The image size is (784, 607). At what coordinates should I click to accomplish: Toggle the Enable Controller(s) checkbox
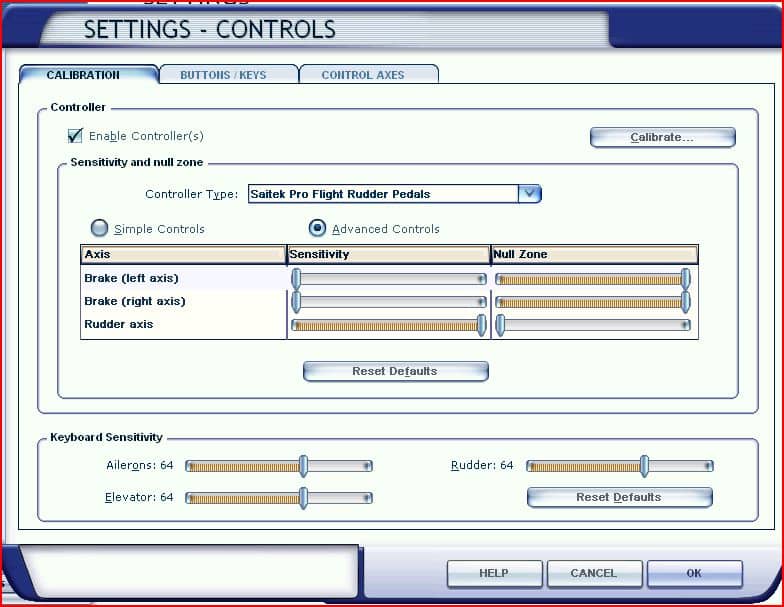[75, 136]
